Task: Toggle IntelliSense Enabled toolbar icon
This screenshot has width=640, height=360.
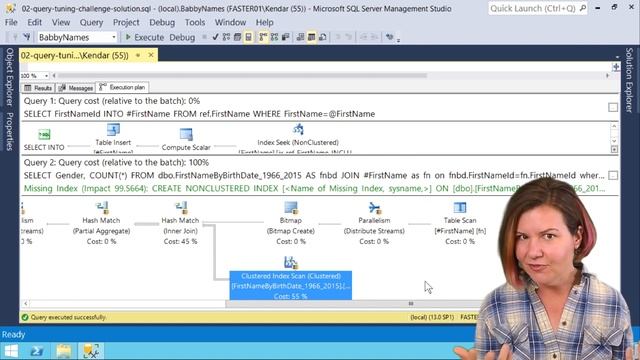Action: [249, 37]
